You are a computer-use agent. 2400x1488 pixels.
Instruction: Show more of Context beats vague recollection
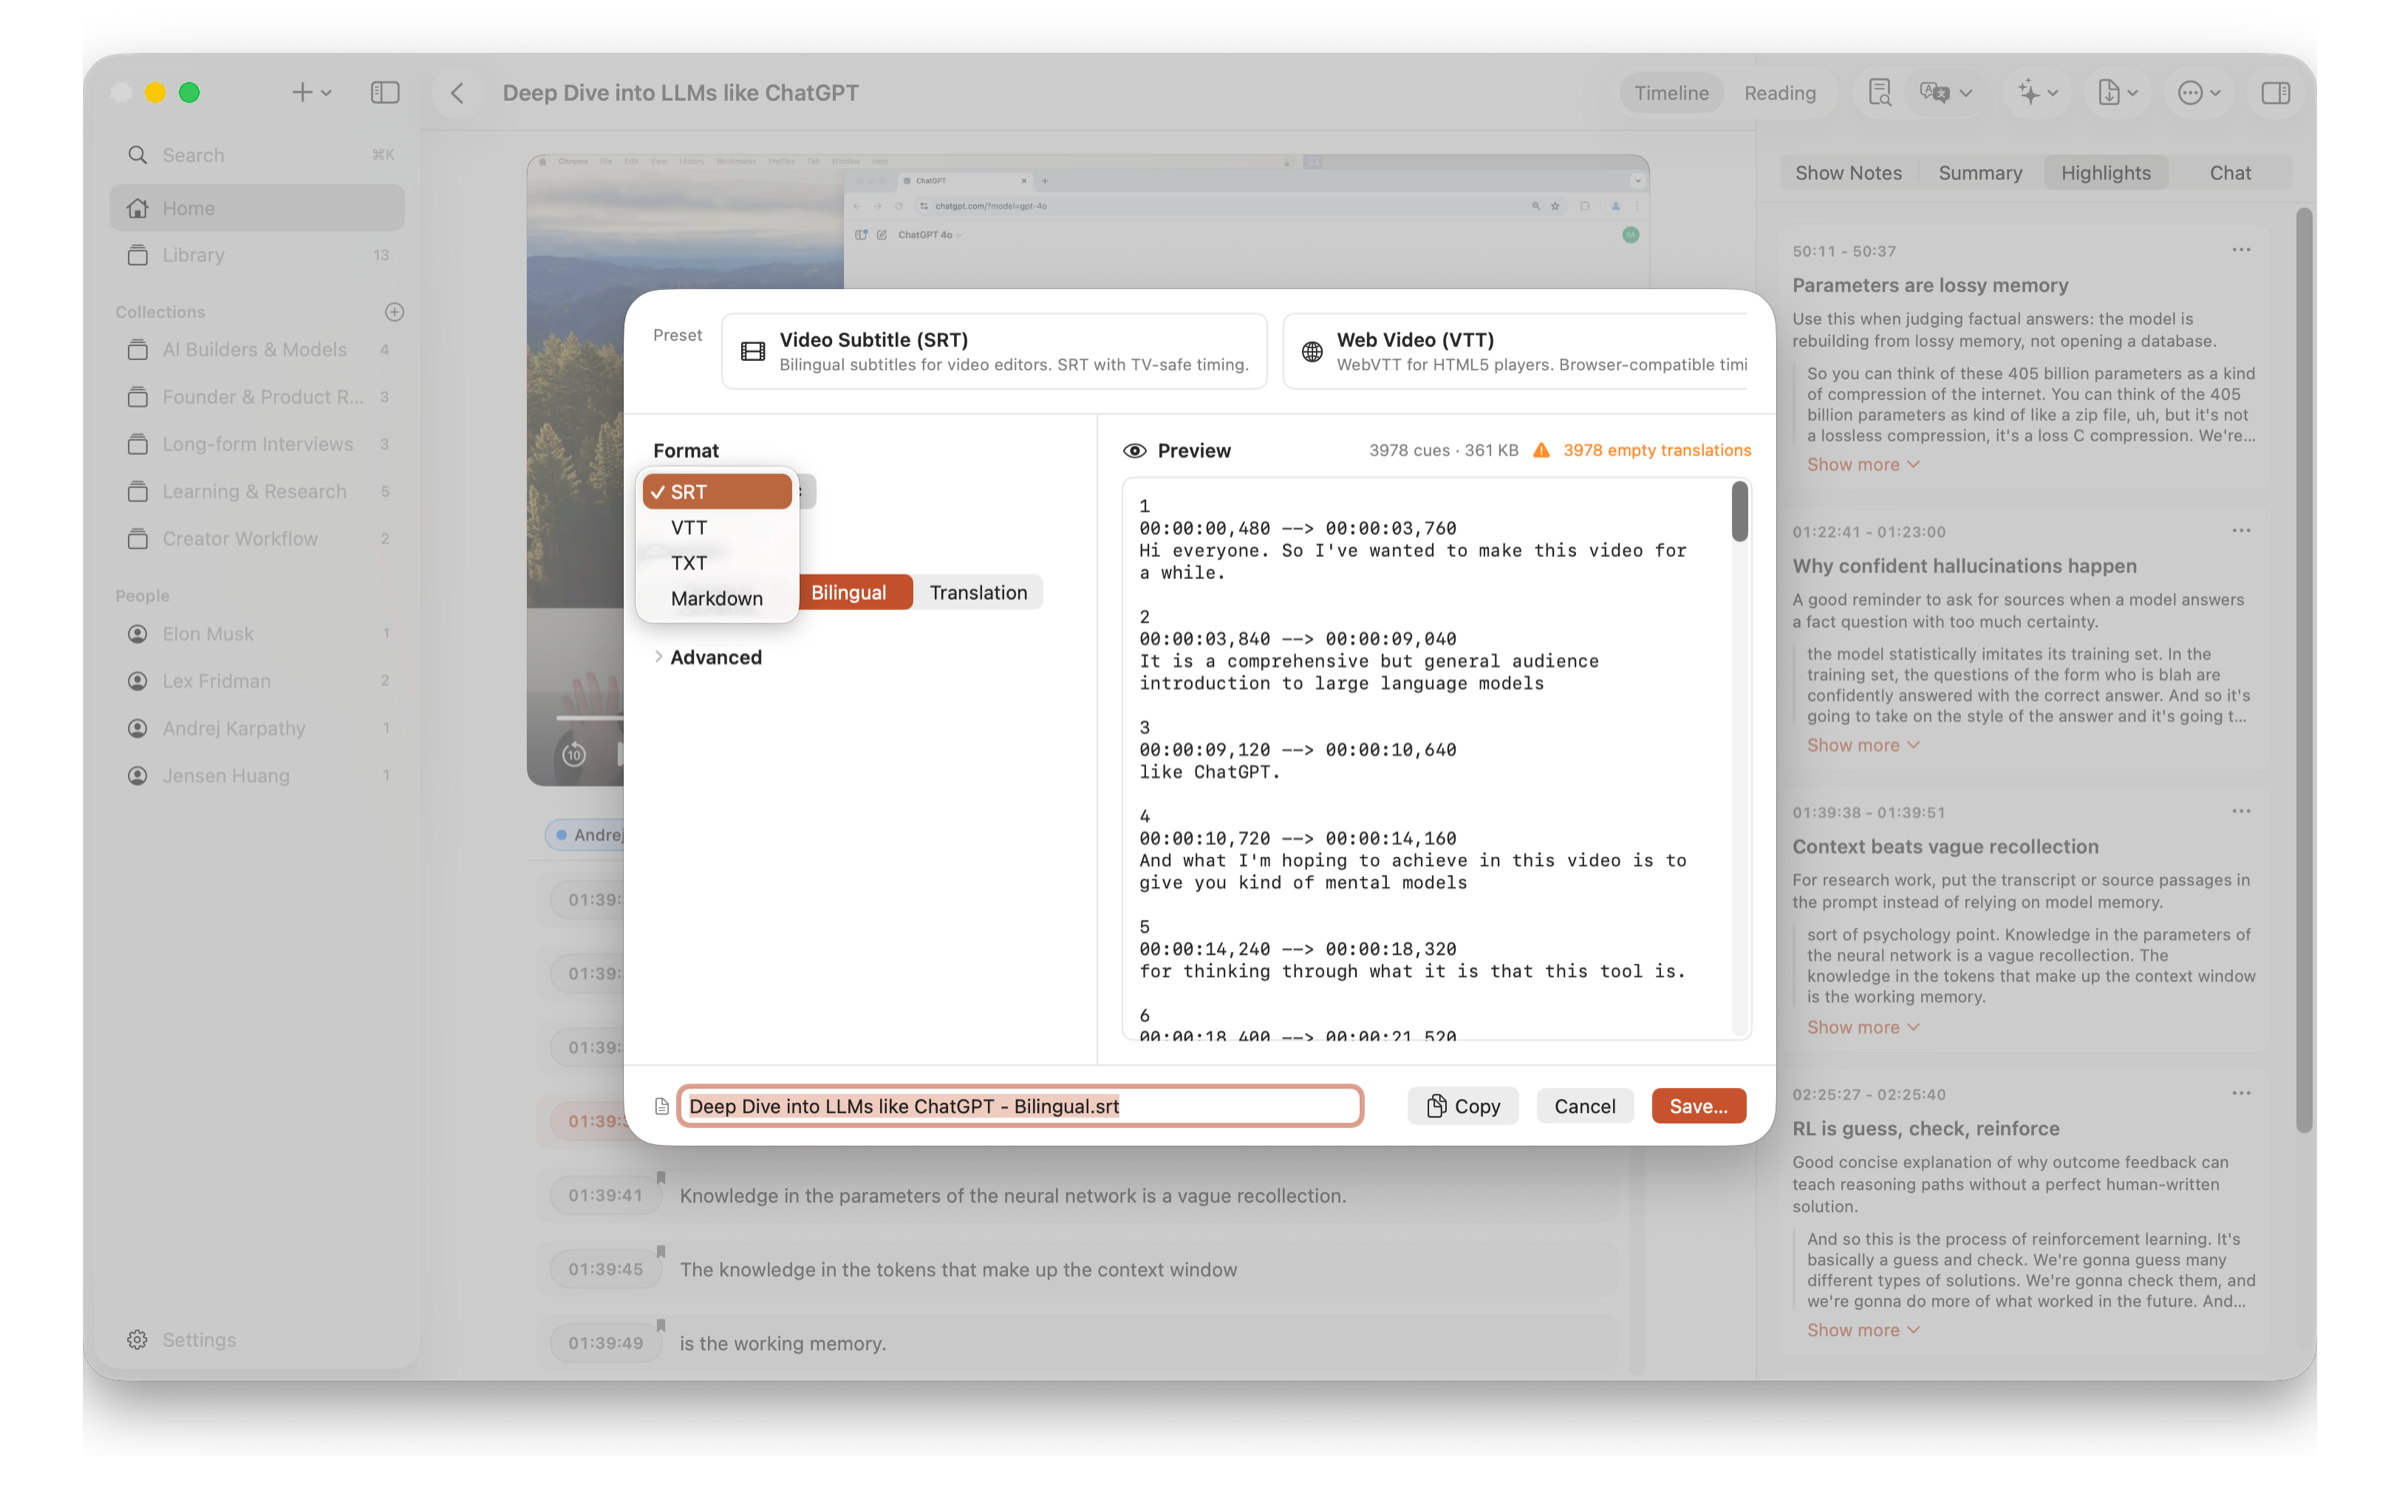coord(1863,1027)
